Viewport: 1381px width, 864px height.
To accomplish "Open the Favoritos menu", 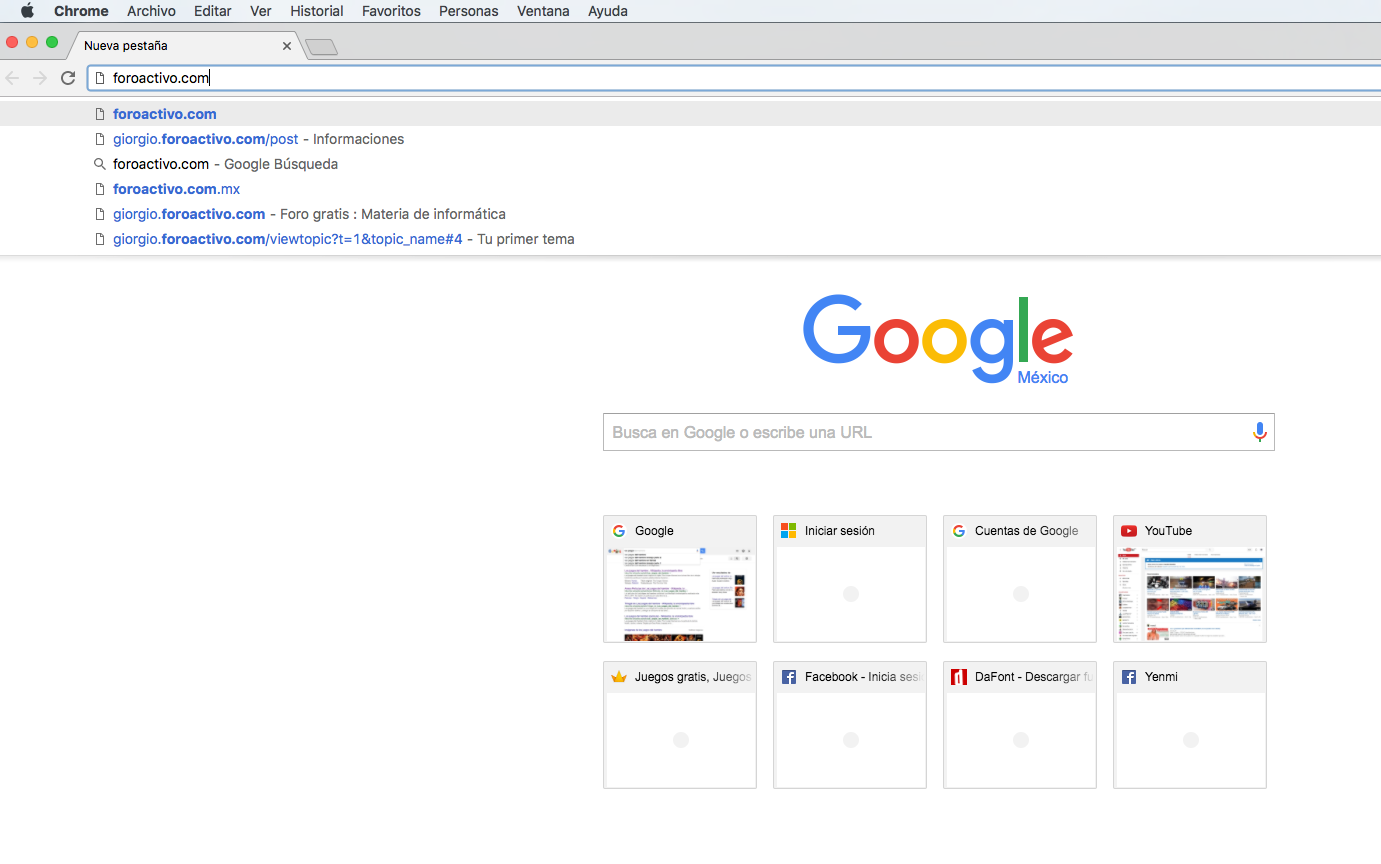I will [x=391, y=11].
